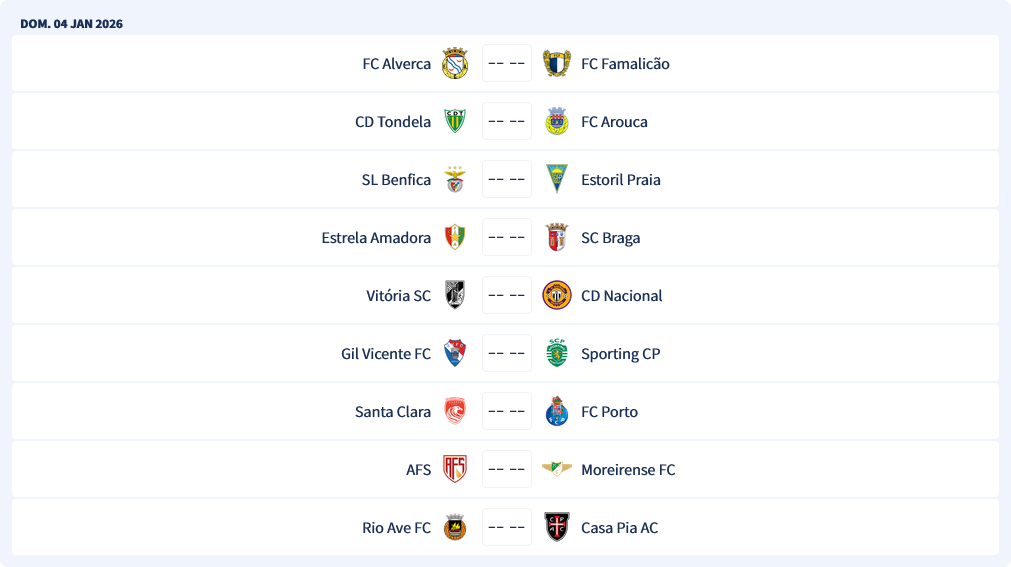The height and width of the screenshot is (567, 1011).
Task: Click the Sporting CP green crest
Action: pos(557,354)
